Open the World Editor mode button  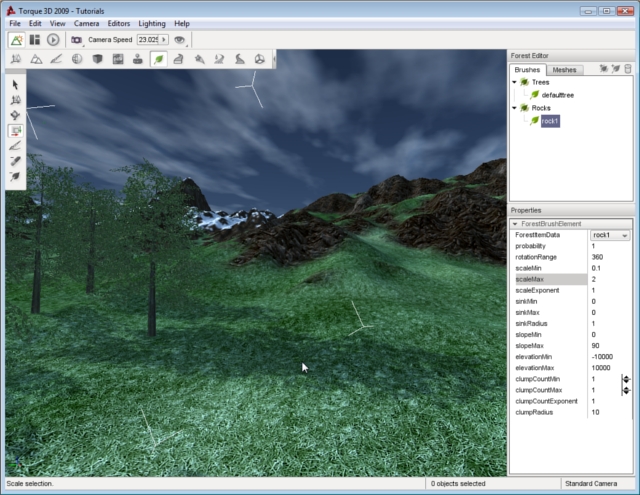(17, 40)
